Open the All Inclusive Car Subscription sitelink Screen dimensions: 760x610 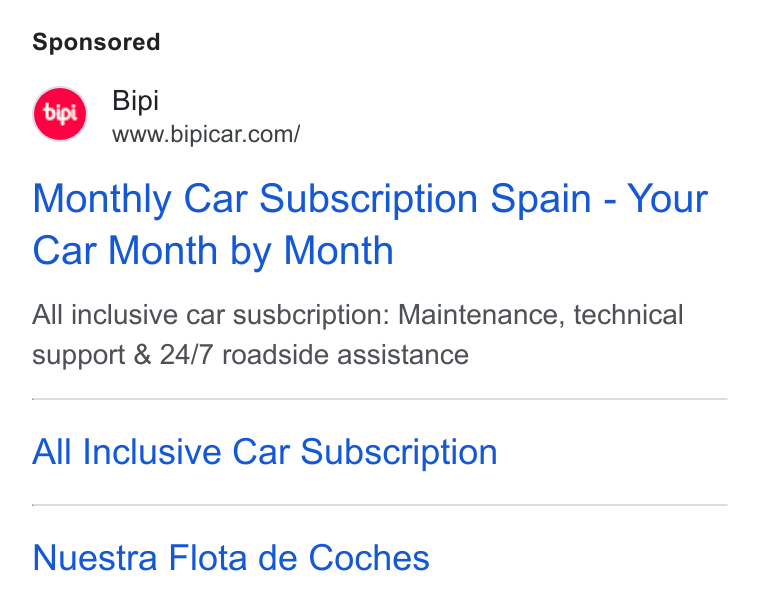265,452
